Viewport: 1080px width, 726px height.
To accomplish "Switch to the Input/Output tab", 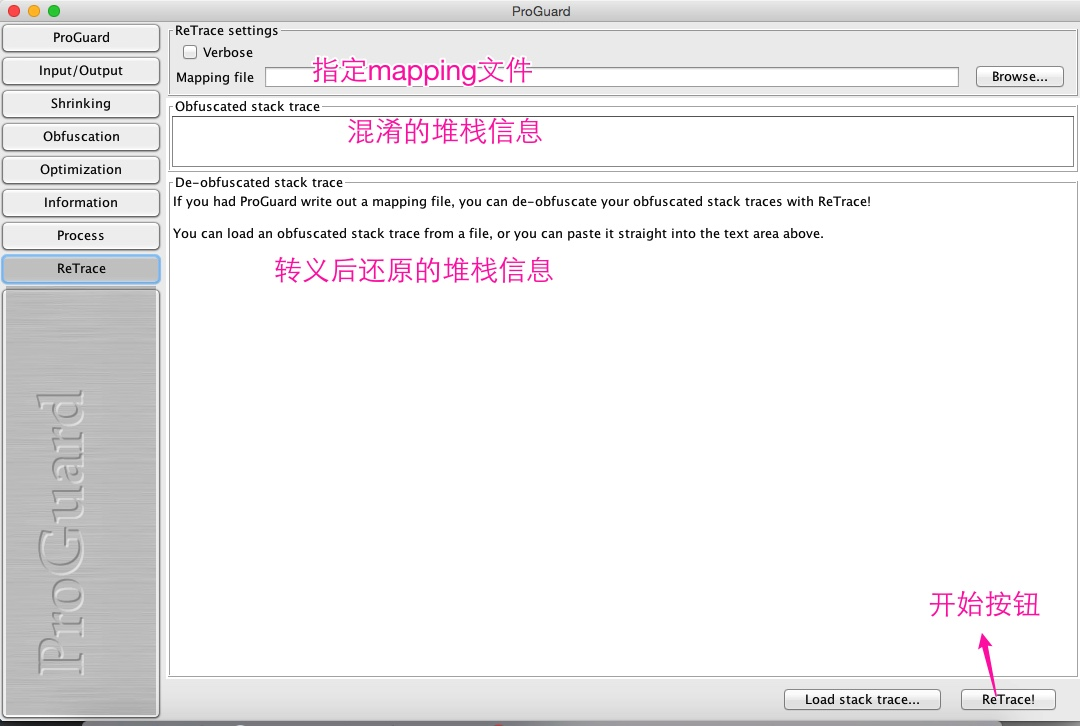I will click(81, 71).
